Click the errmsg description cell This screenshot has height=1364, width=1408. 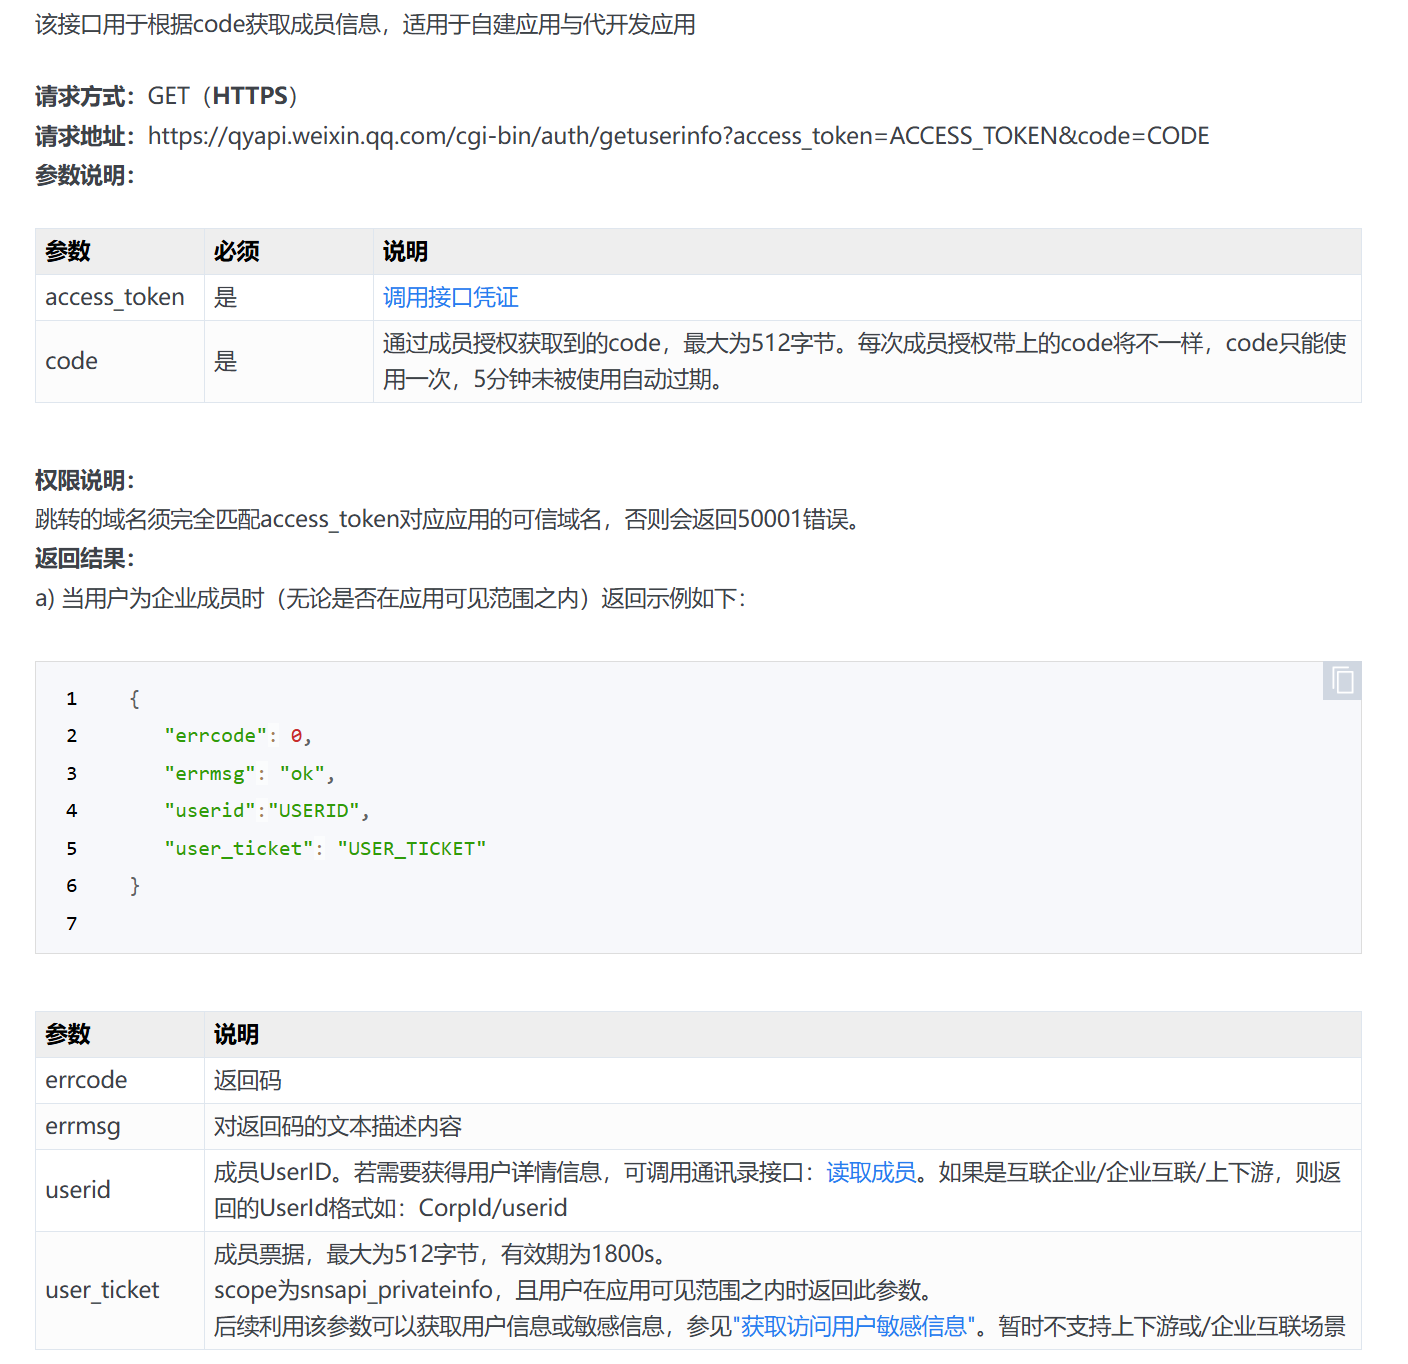[x=338, y=1126]
